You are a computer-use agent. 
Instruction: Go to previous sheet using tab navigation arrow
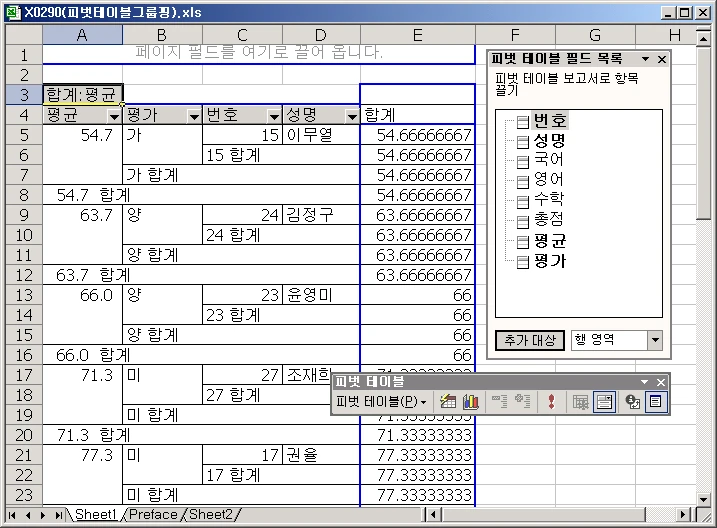coord(28,515)
